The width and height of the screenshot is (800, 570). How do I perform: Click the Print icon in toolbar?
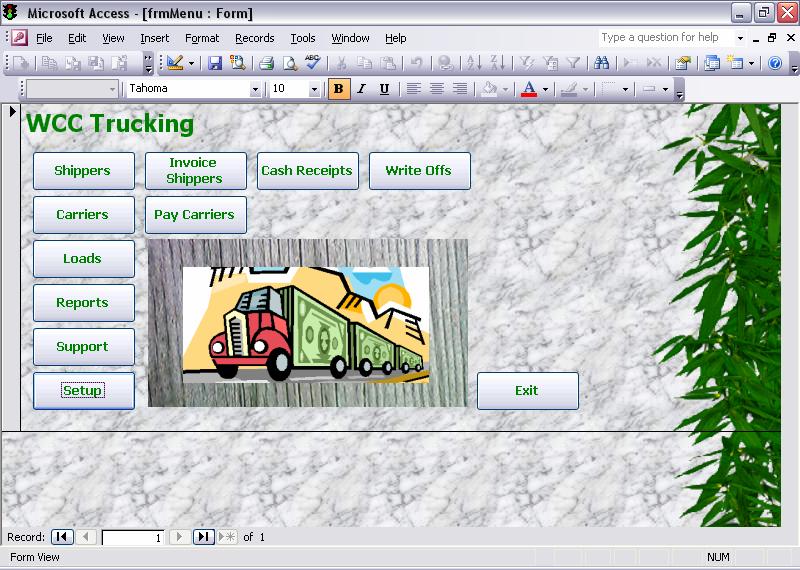(266, 63)
